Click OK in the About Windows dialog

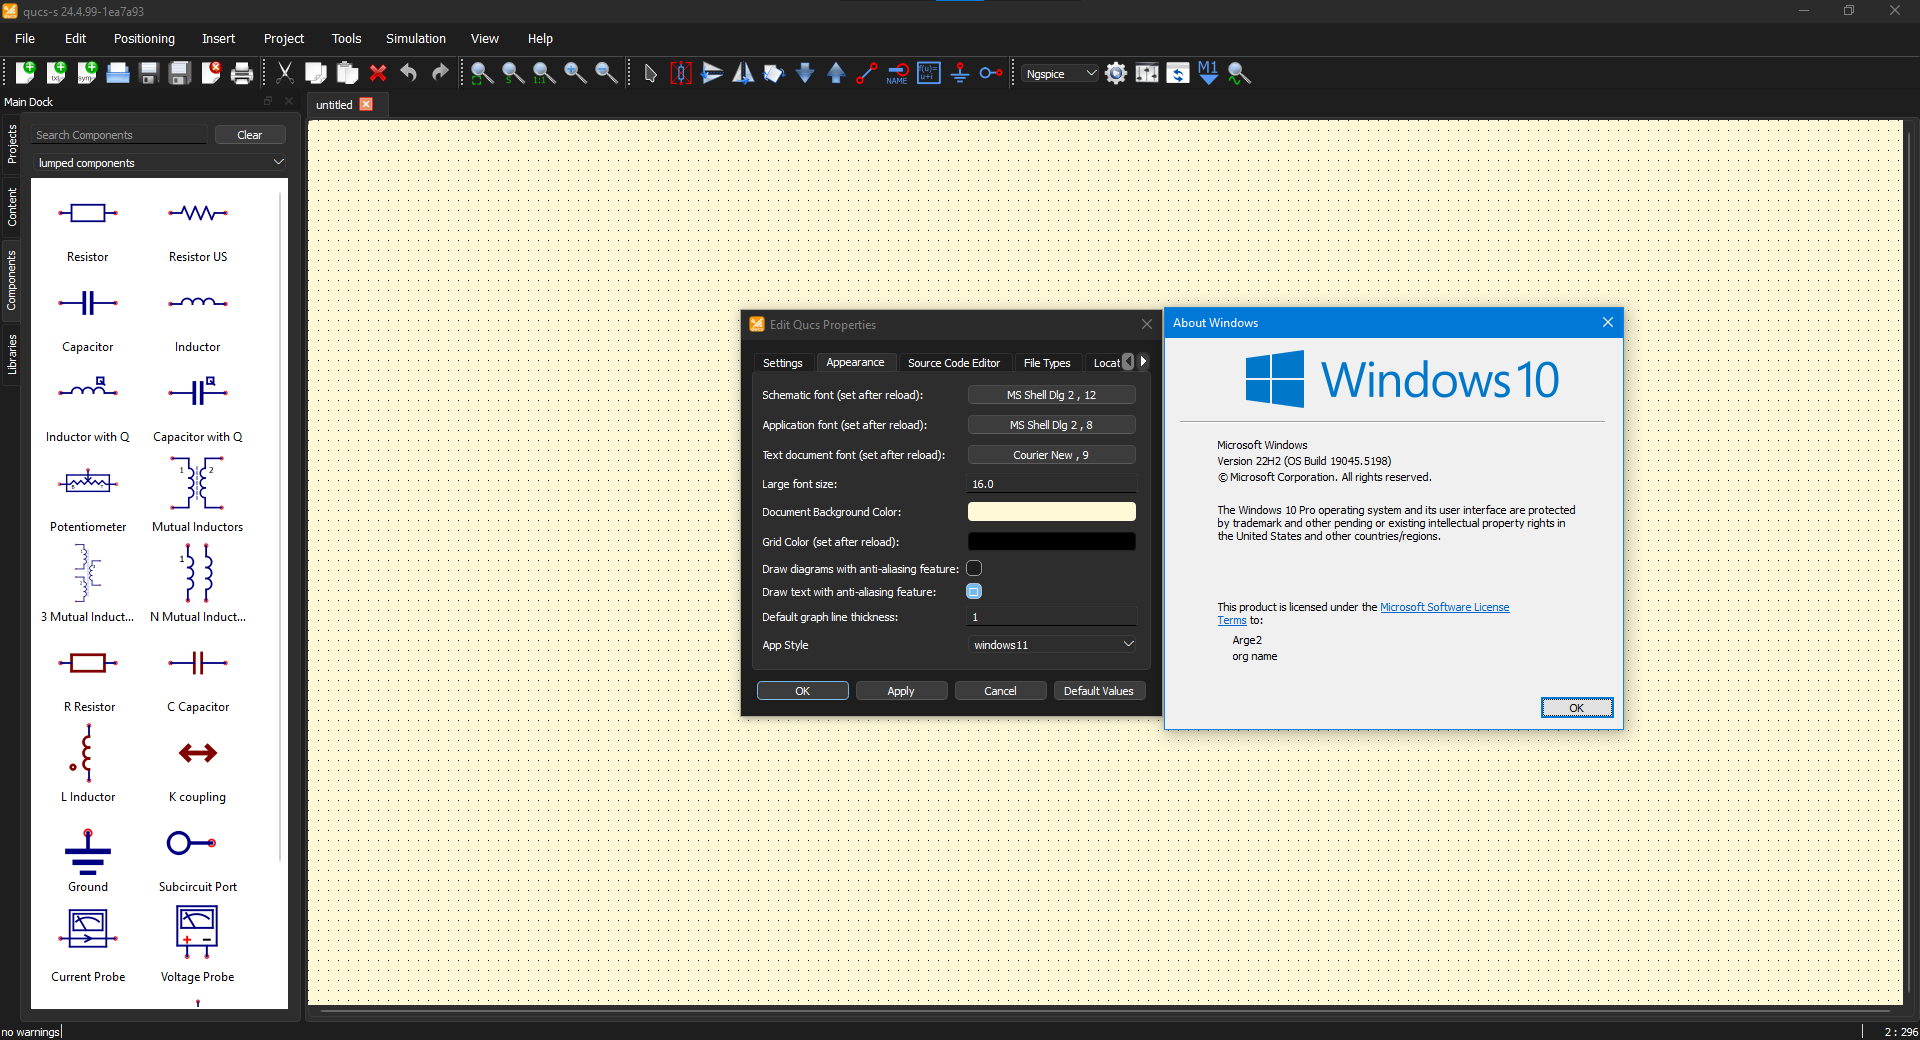[x=1576, y=708]
